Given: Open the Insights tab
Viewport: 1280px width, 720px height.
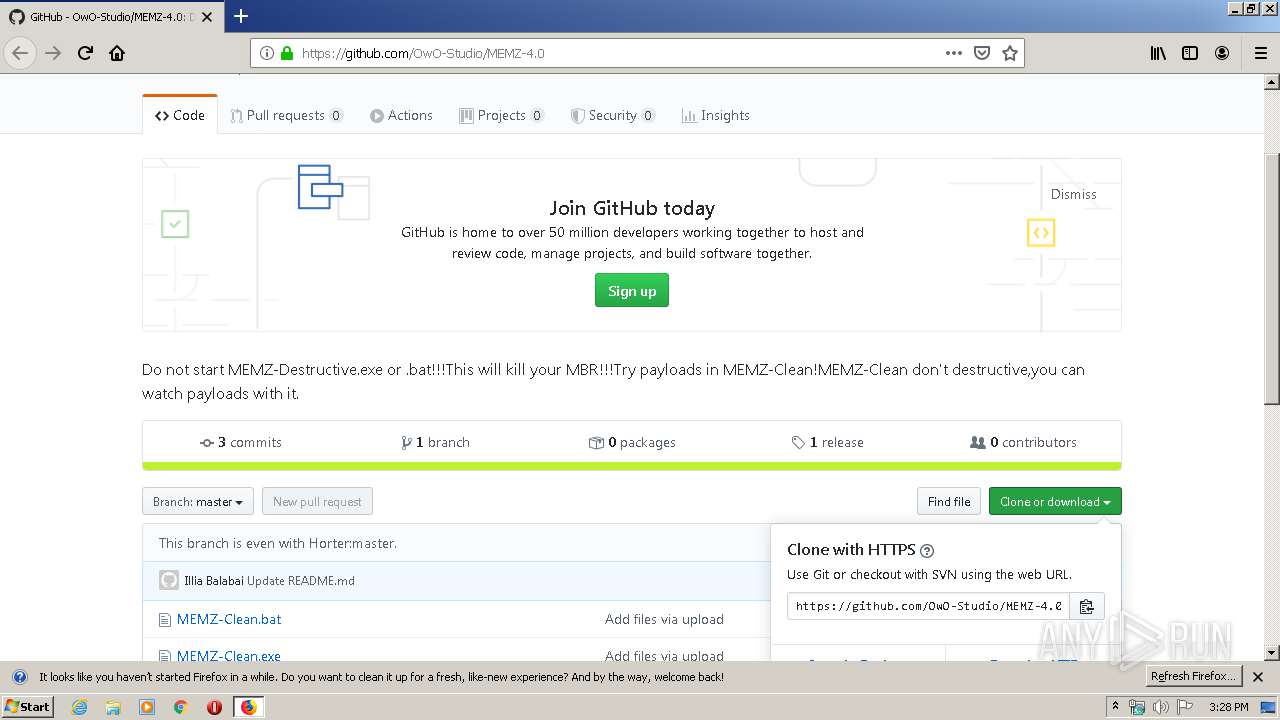Looking at the screenshot, I should 715,115.
